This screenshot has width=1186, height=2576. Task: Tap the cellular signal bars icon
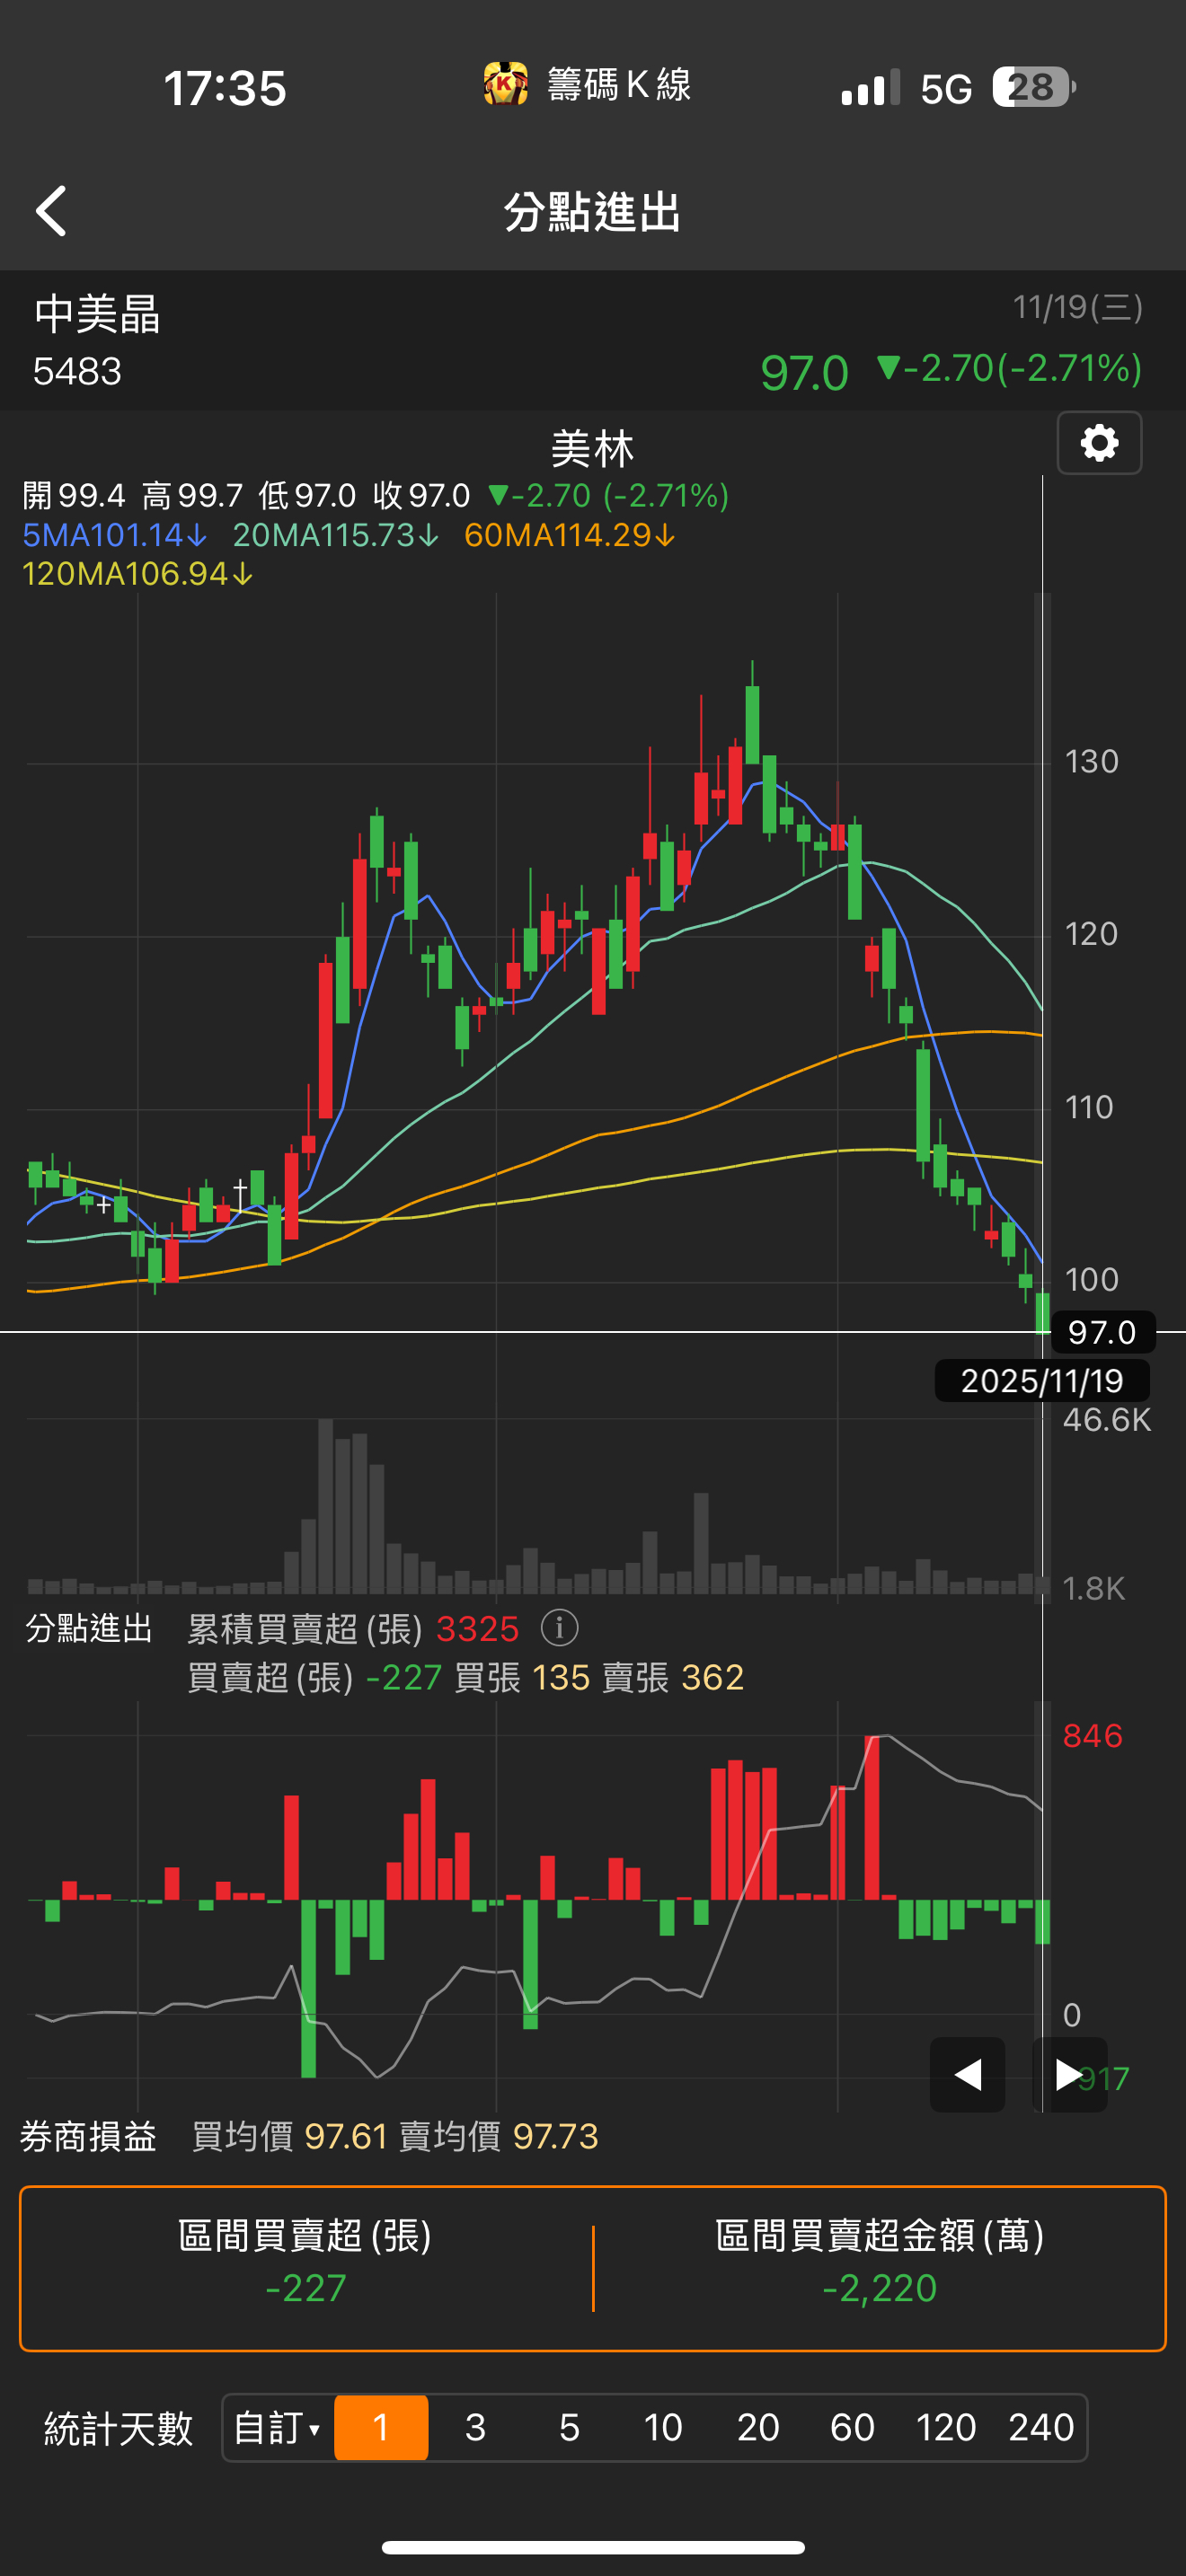[870, 88]
